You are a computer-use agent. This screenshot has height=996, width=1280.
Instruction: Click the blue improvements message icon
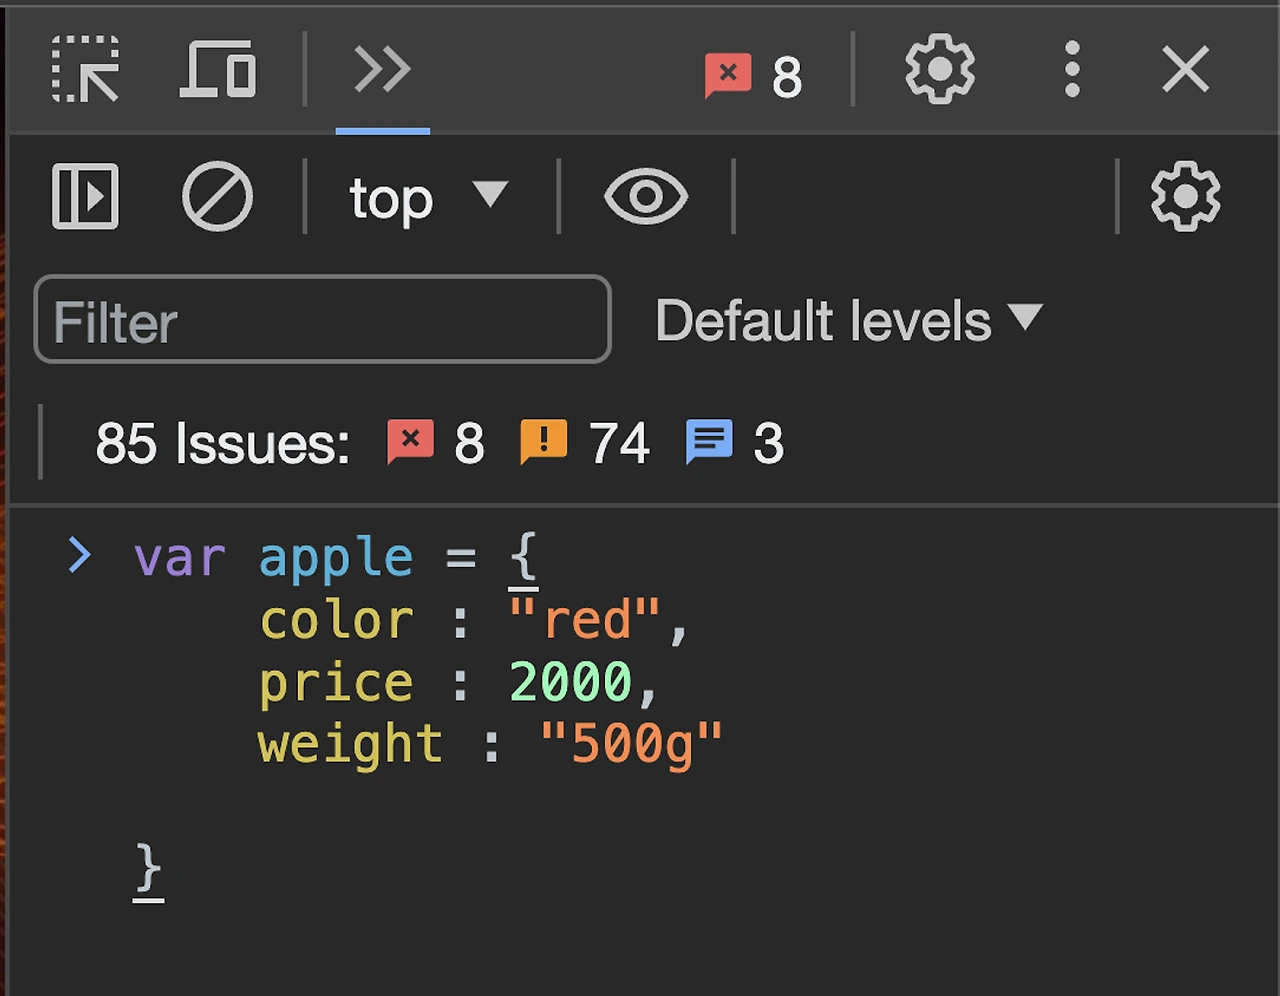point(709,441)
